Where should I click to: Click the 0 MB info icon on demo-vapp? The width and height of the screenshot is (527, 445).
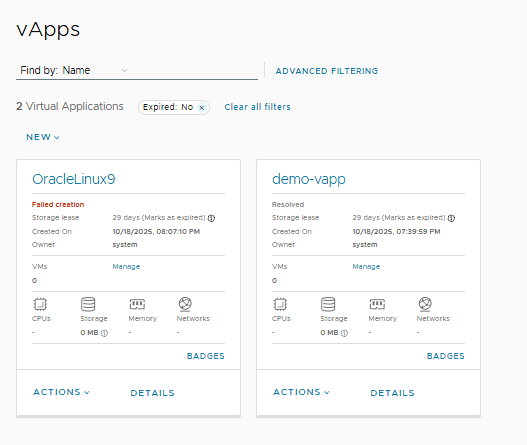pos(344,333)
